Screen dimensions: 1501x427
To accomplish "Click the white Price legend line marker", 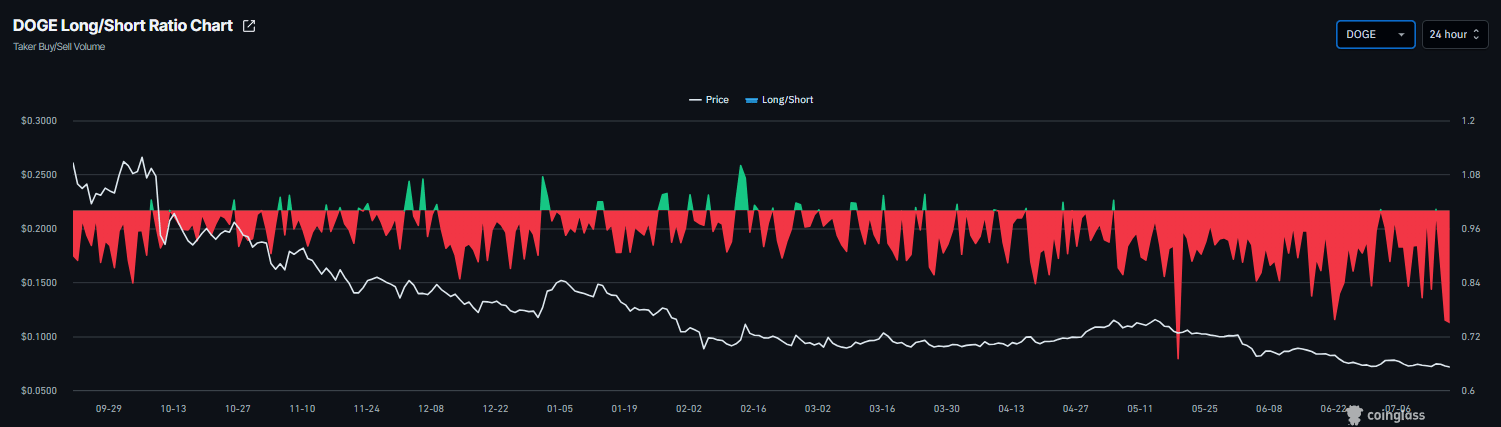I will 695,100.
